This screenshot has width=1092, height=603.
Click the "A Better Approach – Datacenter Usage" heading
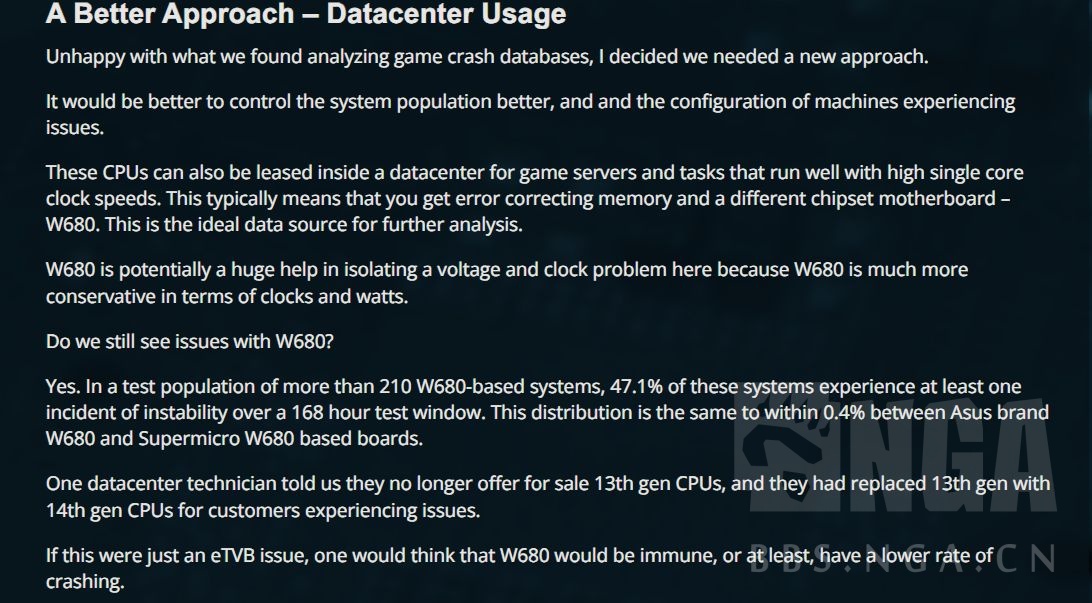point(305,15)
